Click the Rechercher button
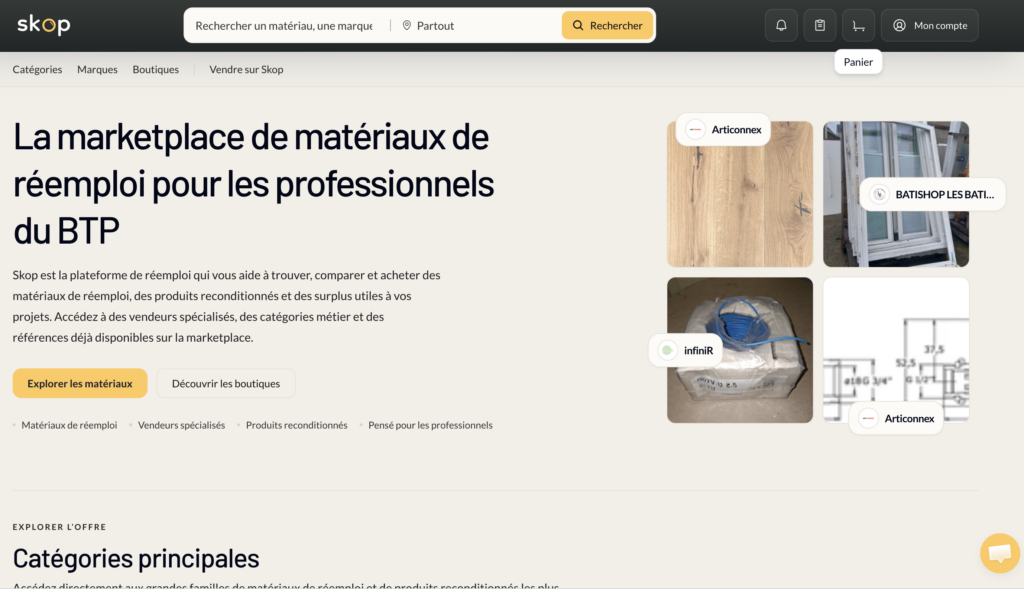1024x589 pixels. 607,25
